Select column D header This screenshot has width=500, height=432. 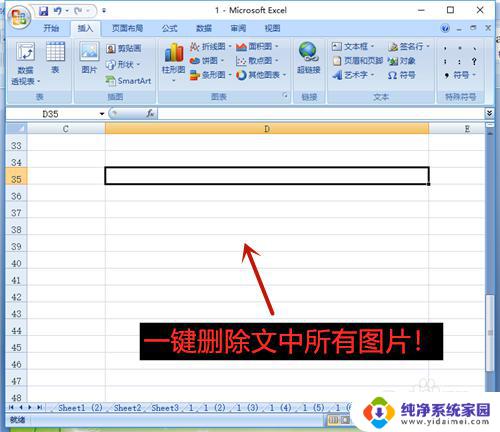click(267, 128)
